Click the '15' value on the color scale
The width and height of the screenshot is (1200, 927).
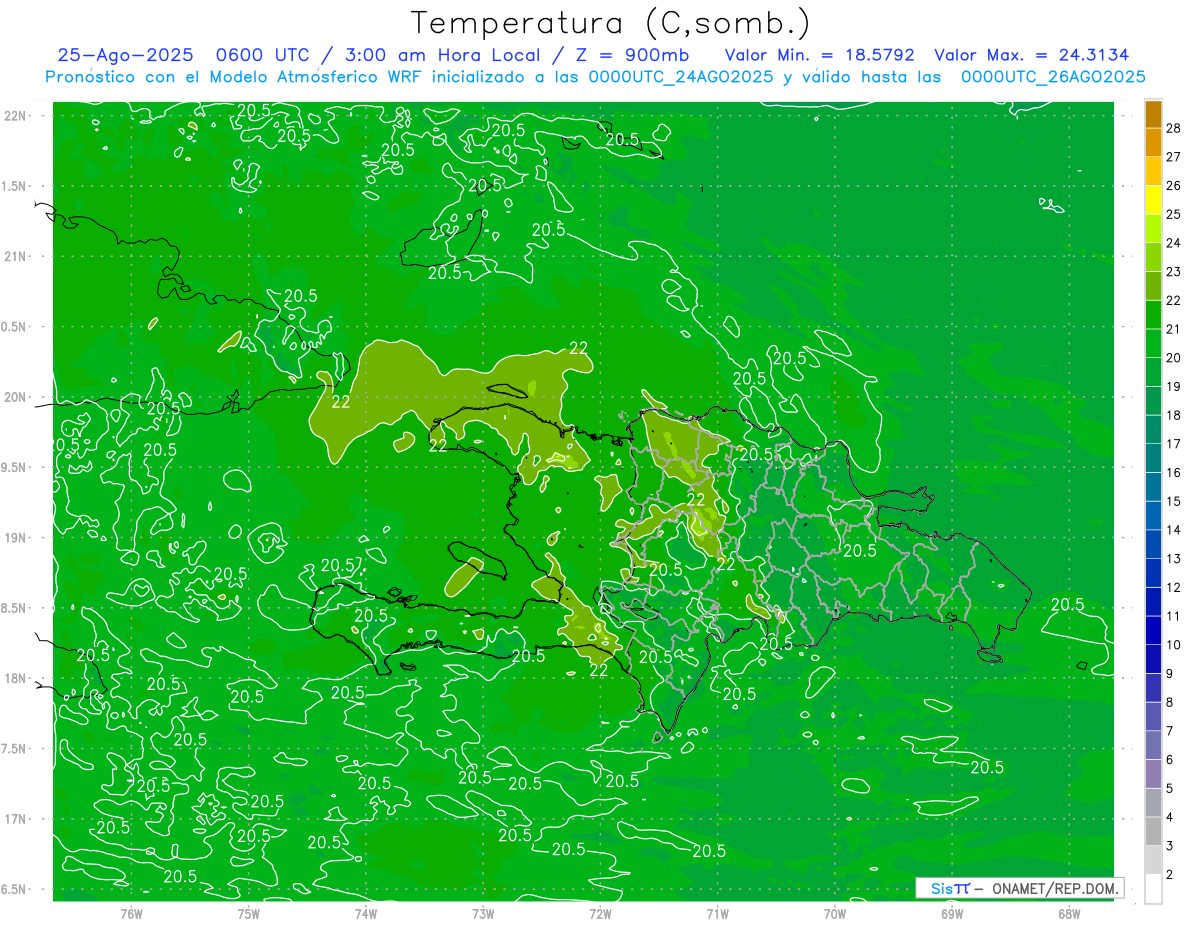click(1173, 501)
